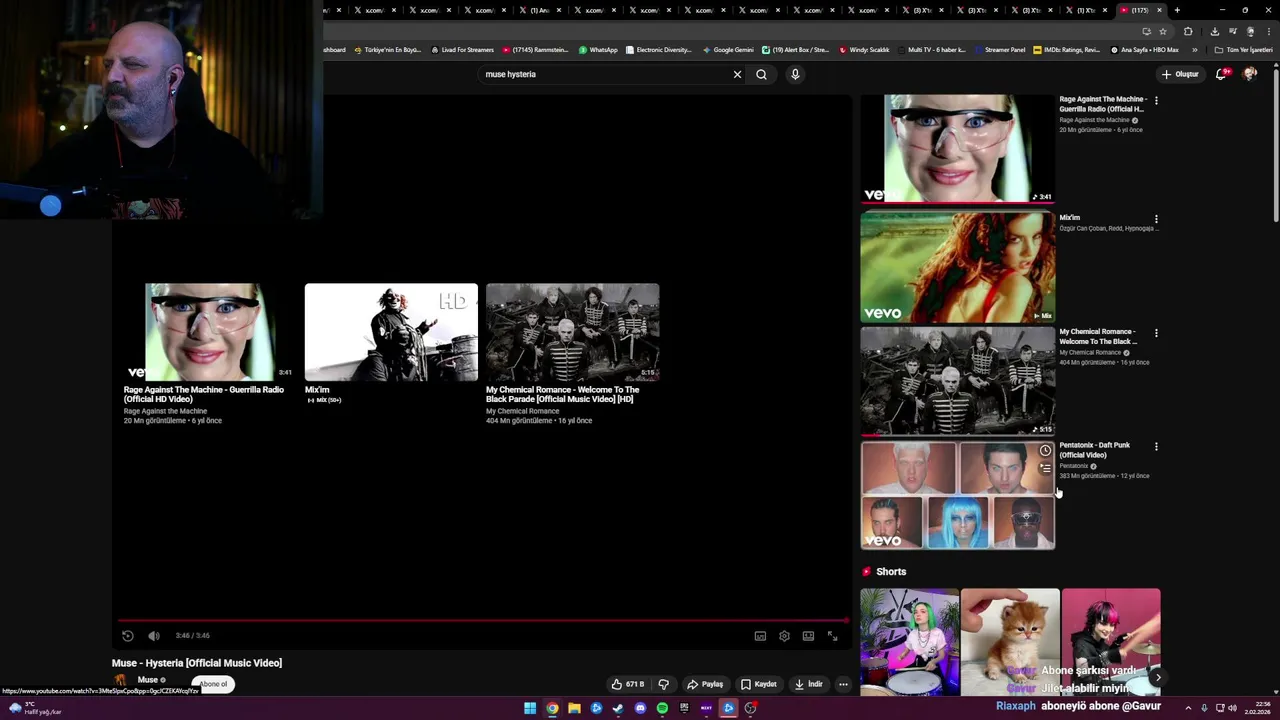Open the account avatar menu
Viewport: 1280px width, 720px height.
click(1249, 74)
